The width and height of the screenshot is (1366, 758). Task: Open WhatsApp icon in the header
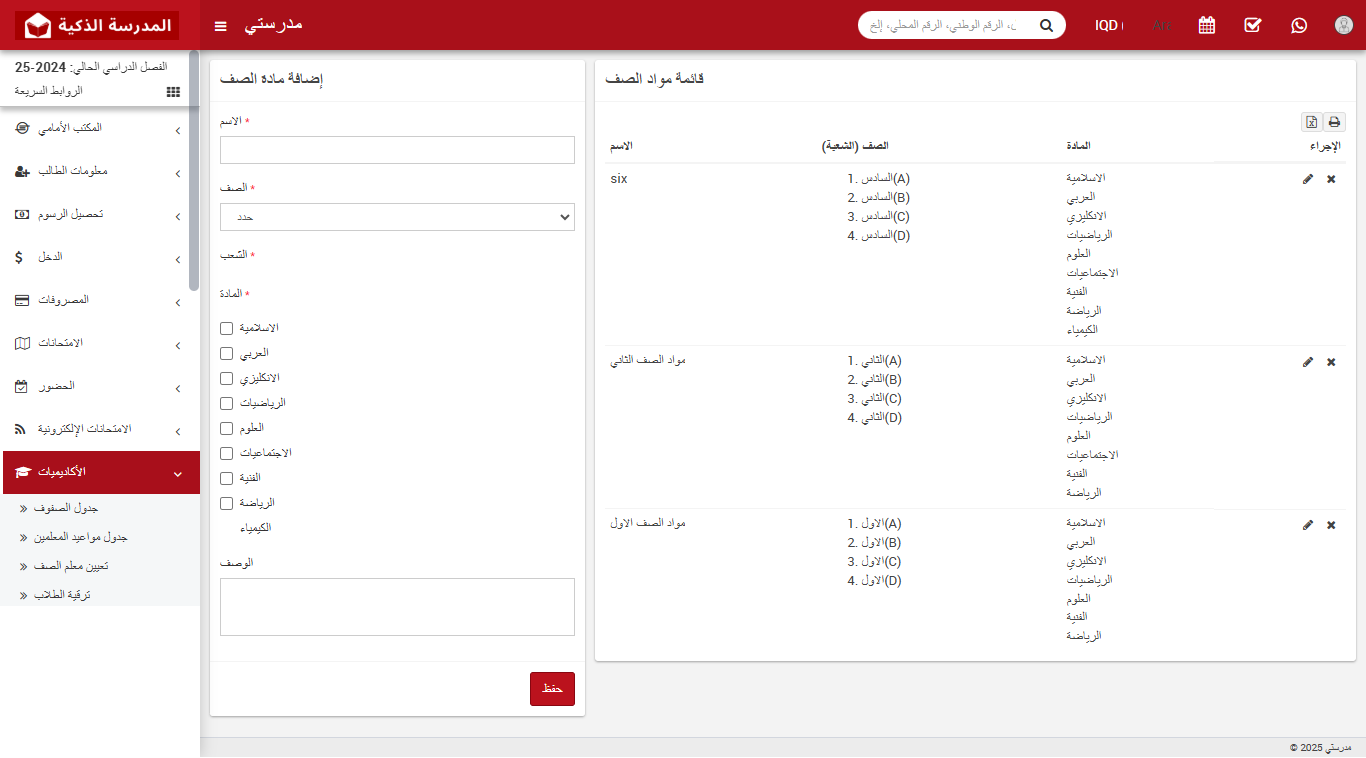[1298, 25]
